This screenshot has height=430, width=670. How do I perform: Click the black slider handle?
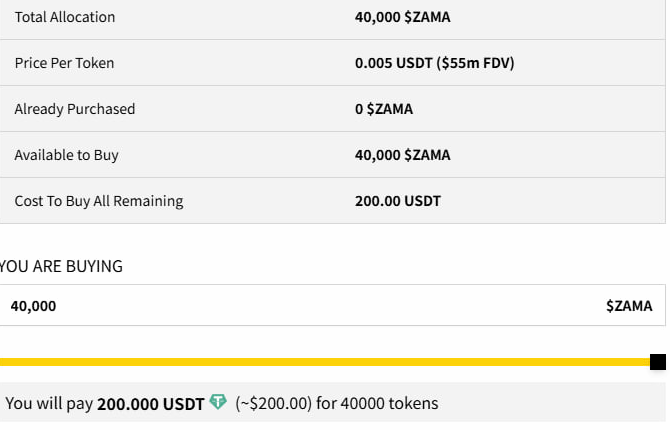pos(658,362)
